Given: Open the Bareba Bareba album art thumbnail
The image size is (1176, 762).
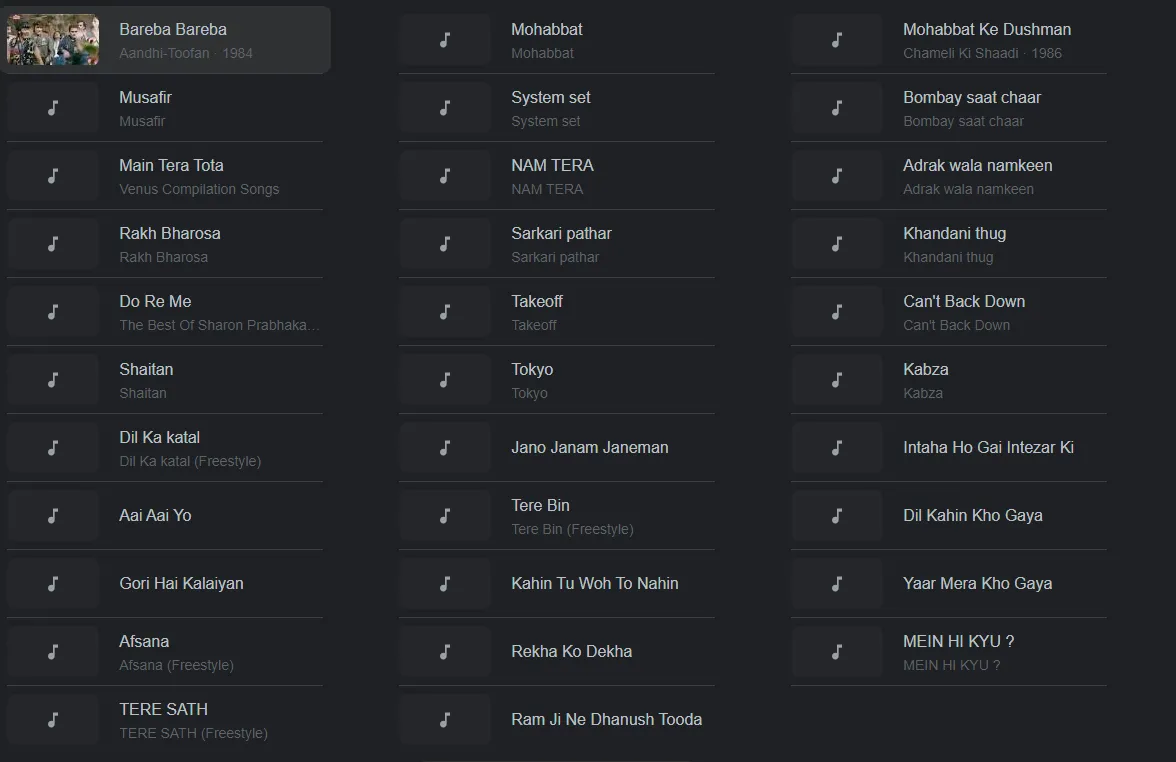Looking at the screenshot, I should tap(53, 40).
